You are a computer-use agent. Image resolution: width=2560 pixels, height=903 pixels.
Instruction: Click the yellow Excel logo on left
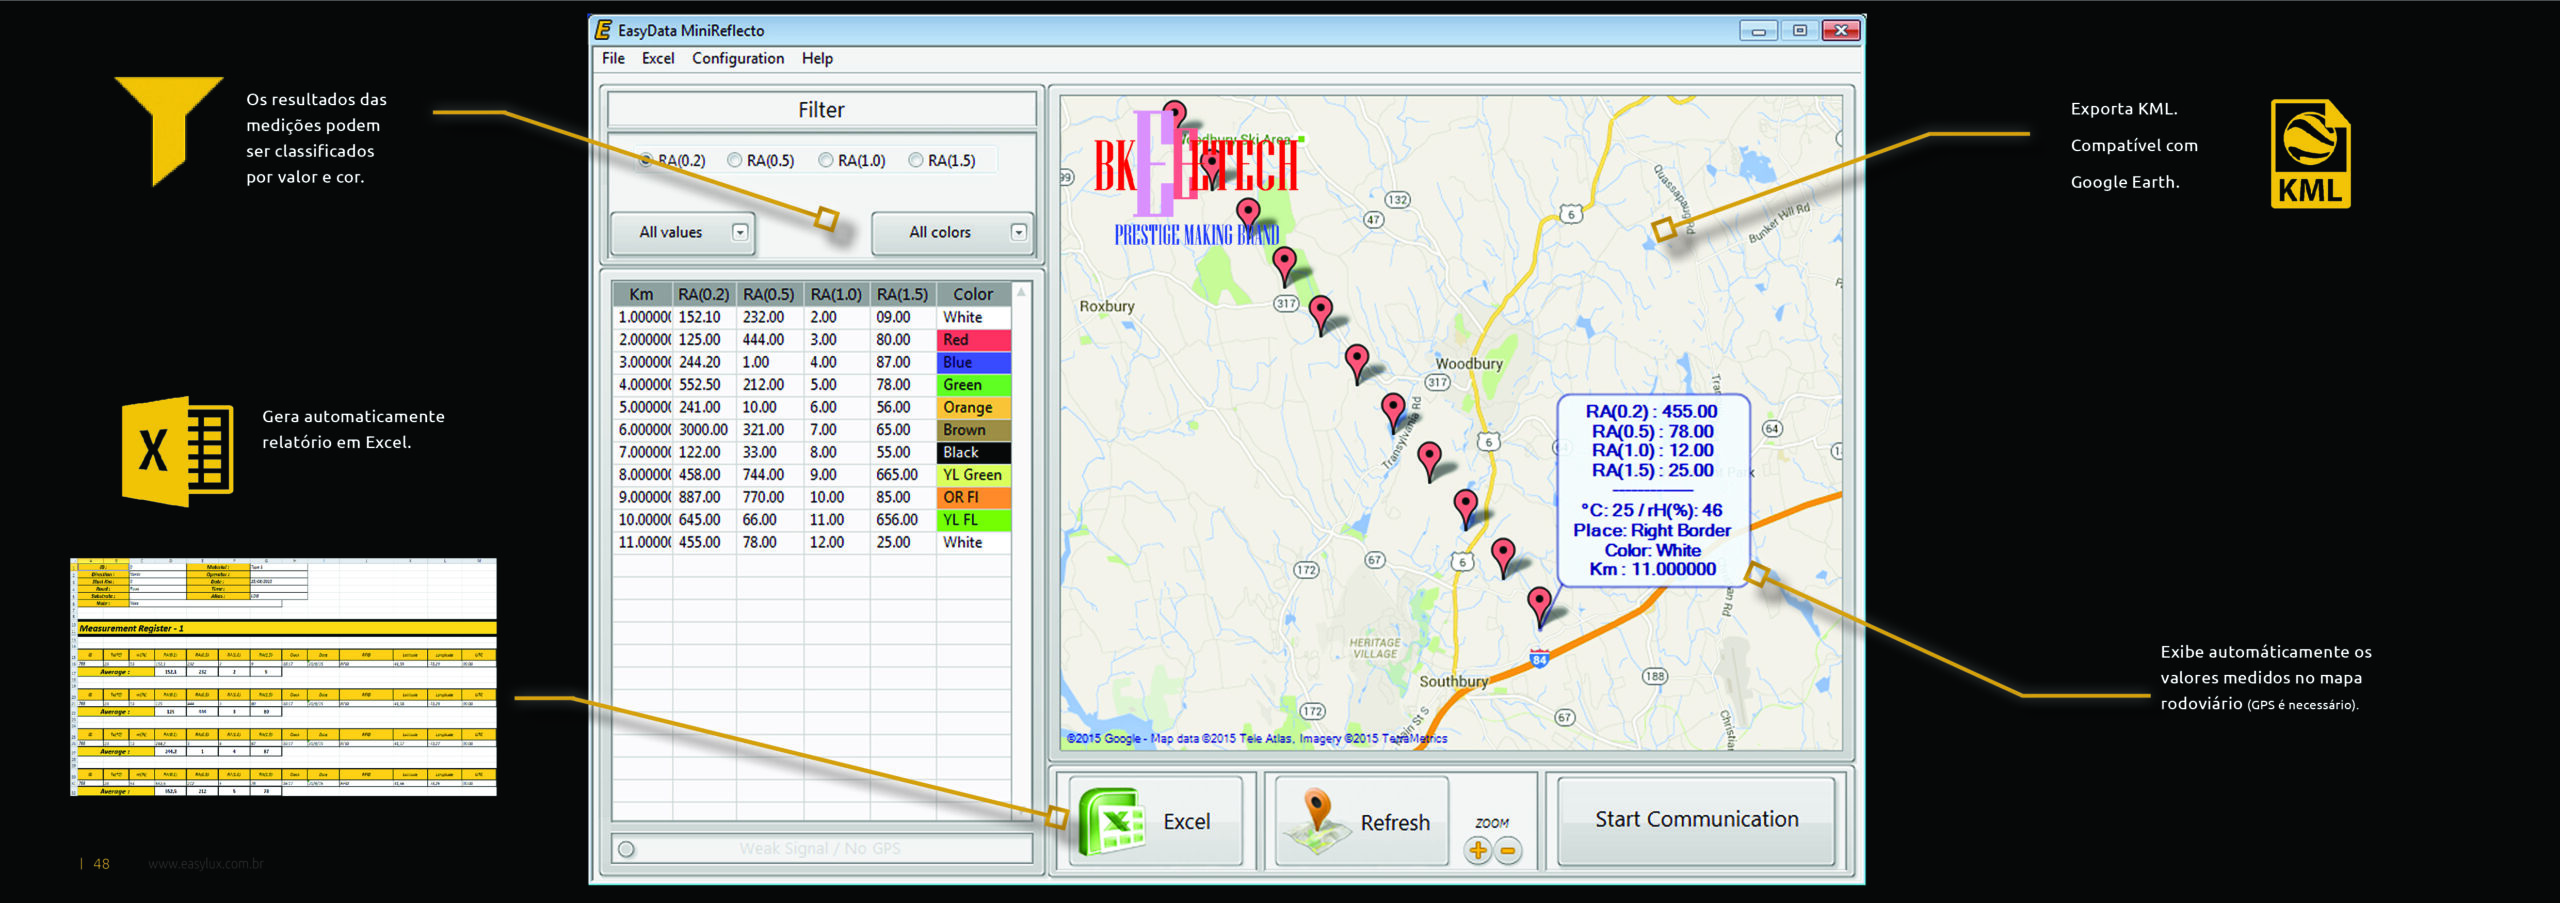coord(177,451)
